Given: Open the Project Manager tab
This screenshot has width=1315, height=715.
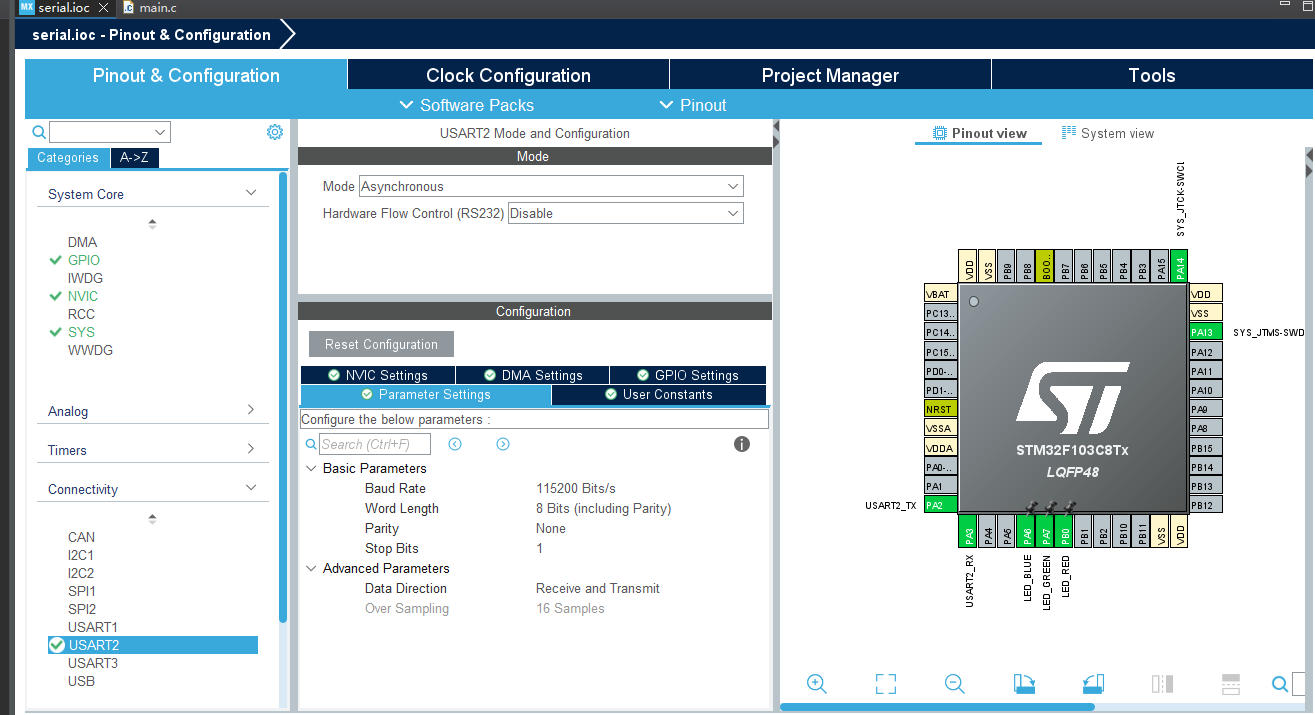Looking at the screenshot, I should point(830,75).
